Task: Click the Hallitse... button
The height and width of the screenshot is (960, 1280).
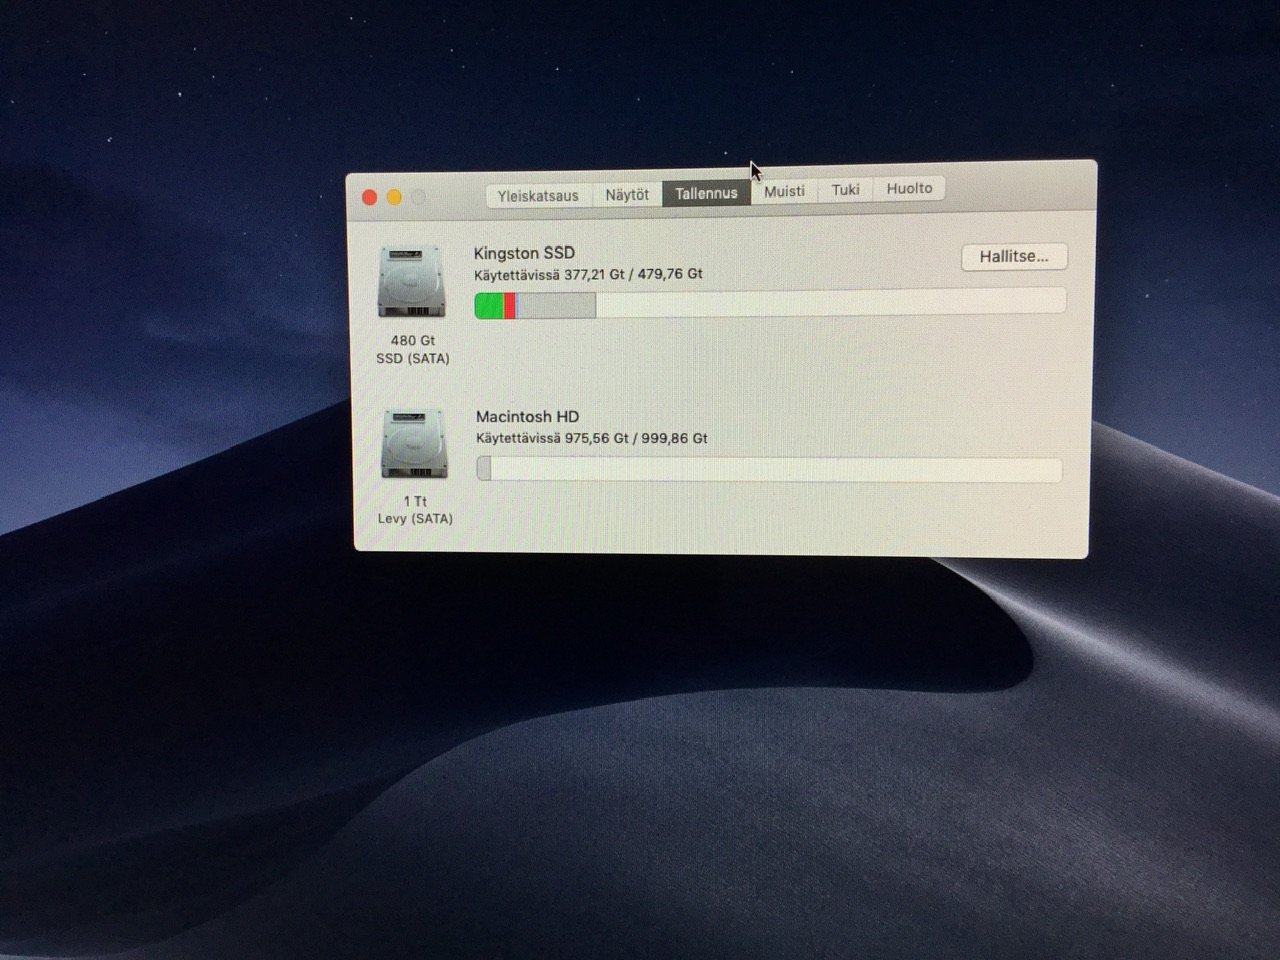Action: (x=1014, y=257)
